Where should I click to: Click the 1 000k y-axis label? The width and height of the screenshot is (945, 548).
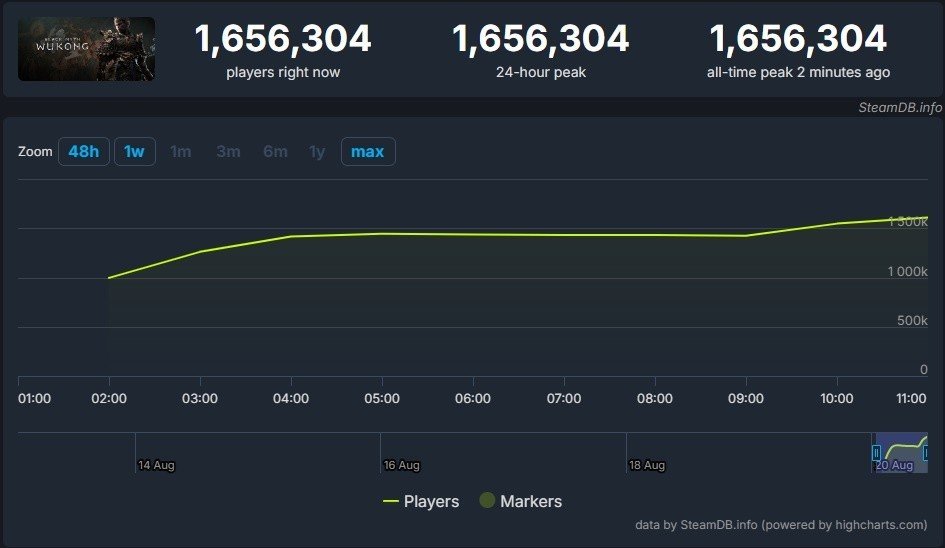click(907, 271)
